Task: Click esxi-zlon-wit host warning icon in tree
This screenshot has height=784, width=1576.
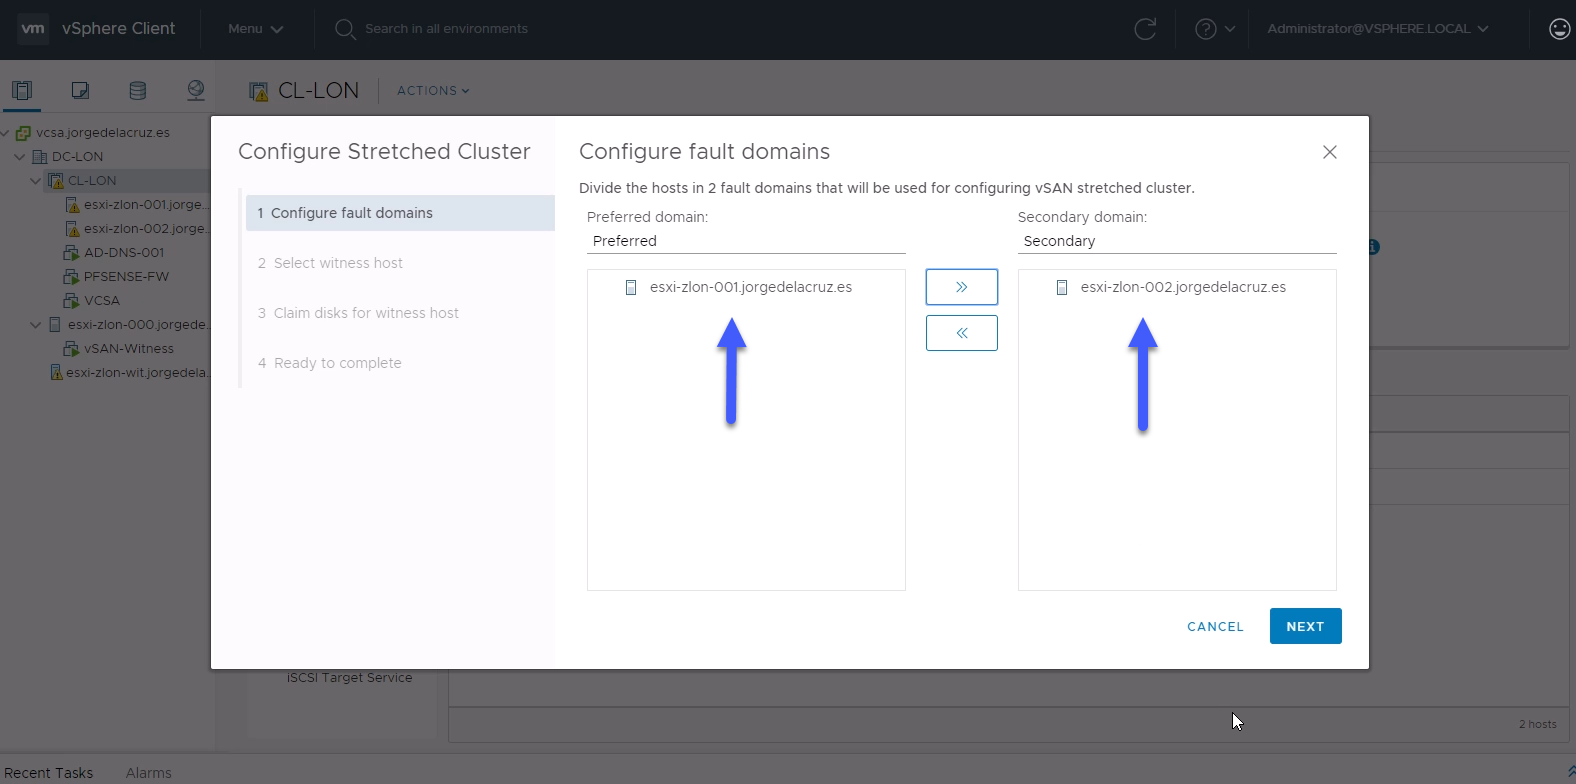Action: click(x=56, y=373)
